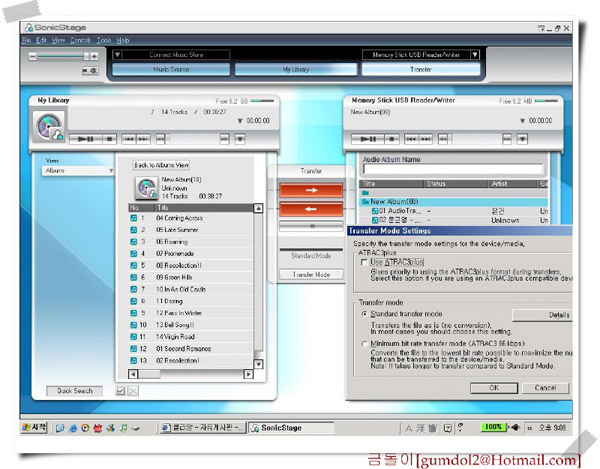Skip to previous track in My Library
The width and height of the screenshot is (600, 469).
(x=129, y=139)
